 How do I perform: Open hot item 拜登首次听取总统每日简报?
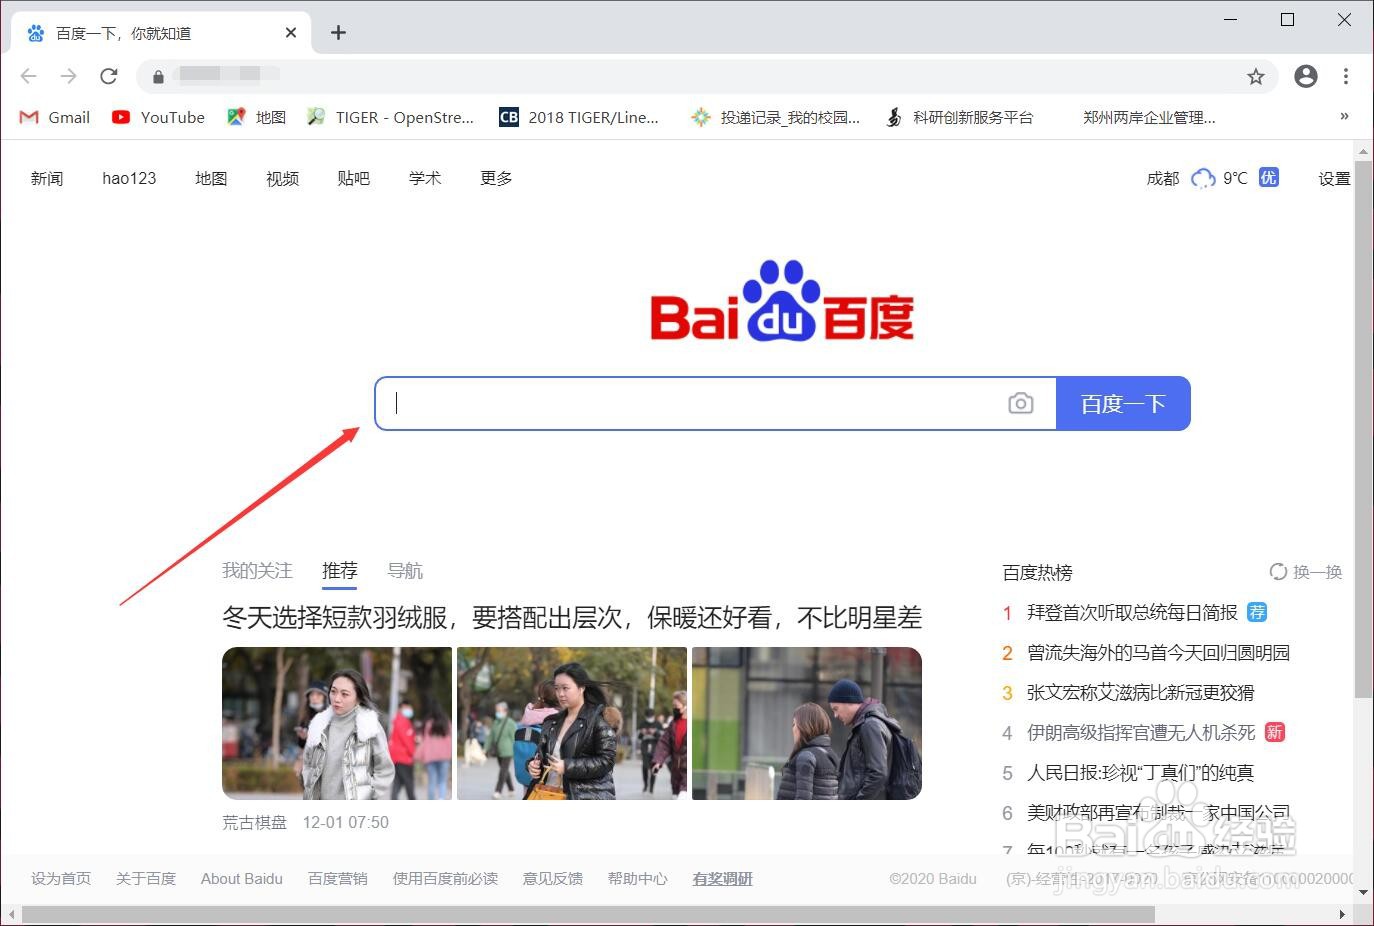(1132, 612)
